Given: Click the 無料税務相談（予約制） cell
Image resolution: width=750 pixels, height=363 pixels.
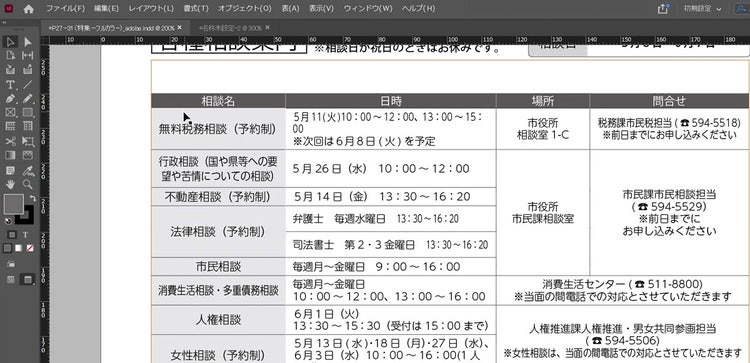Looking at the screenshot, I should [x=218, y=129].
